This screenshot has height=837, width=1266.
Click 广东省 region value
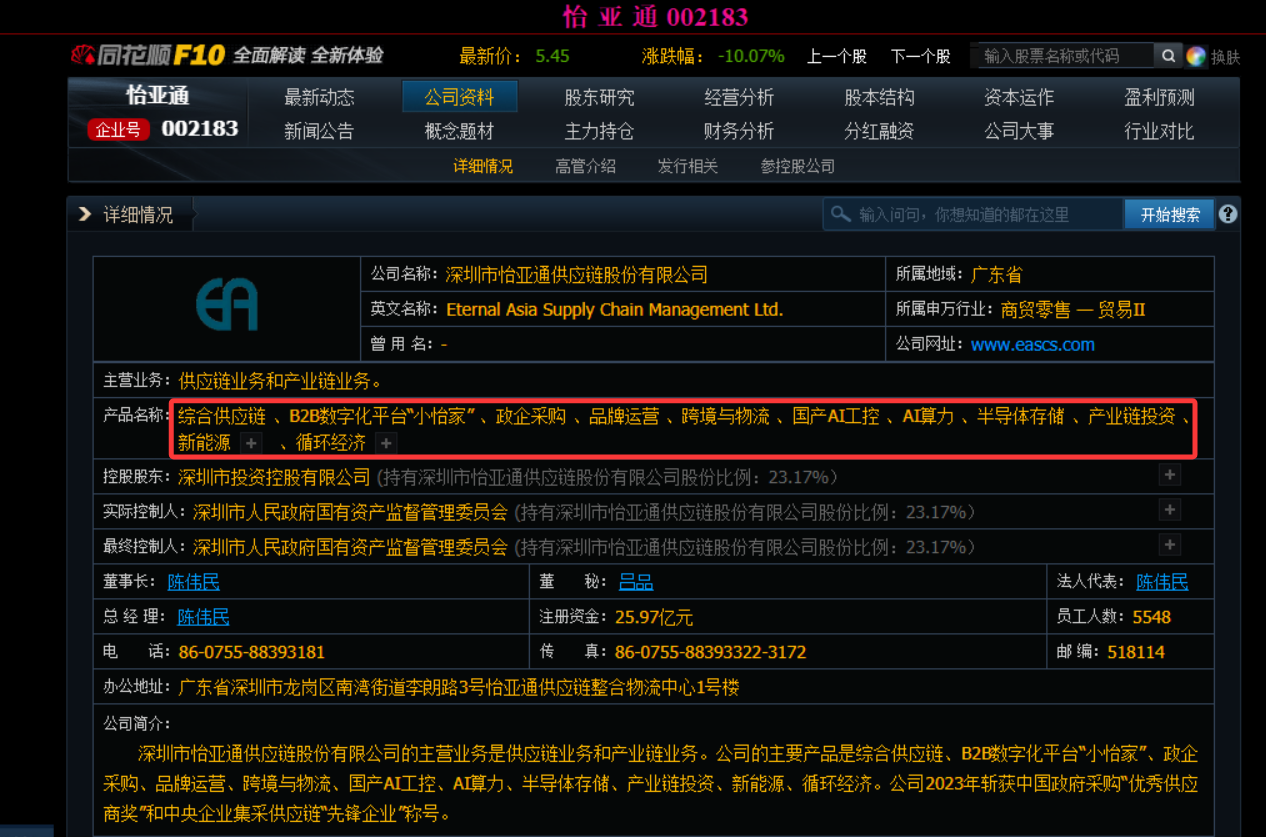point(996,274)
